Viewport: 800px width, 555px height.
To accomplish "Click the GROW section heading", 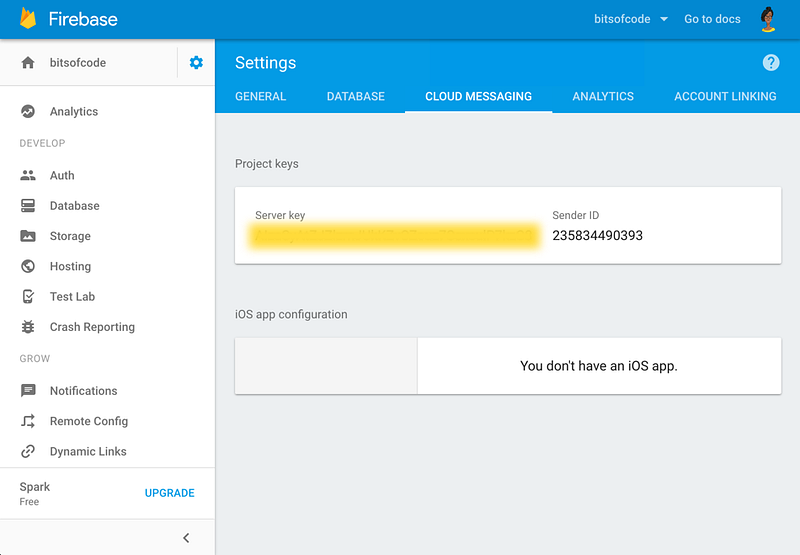I will point(35,359).
